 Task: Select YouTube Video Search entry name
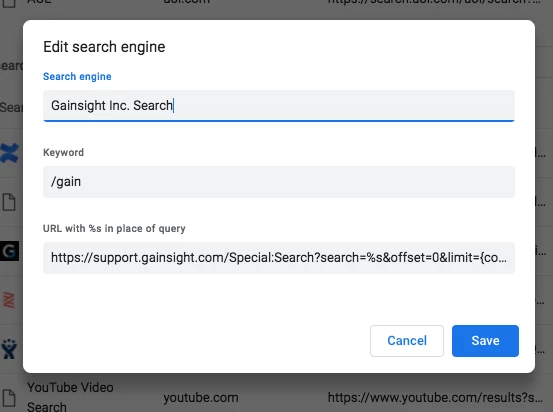(70, 397)
